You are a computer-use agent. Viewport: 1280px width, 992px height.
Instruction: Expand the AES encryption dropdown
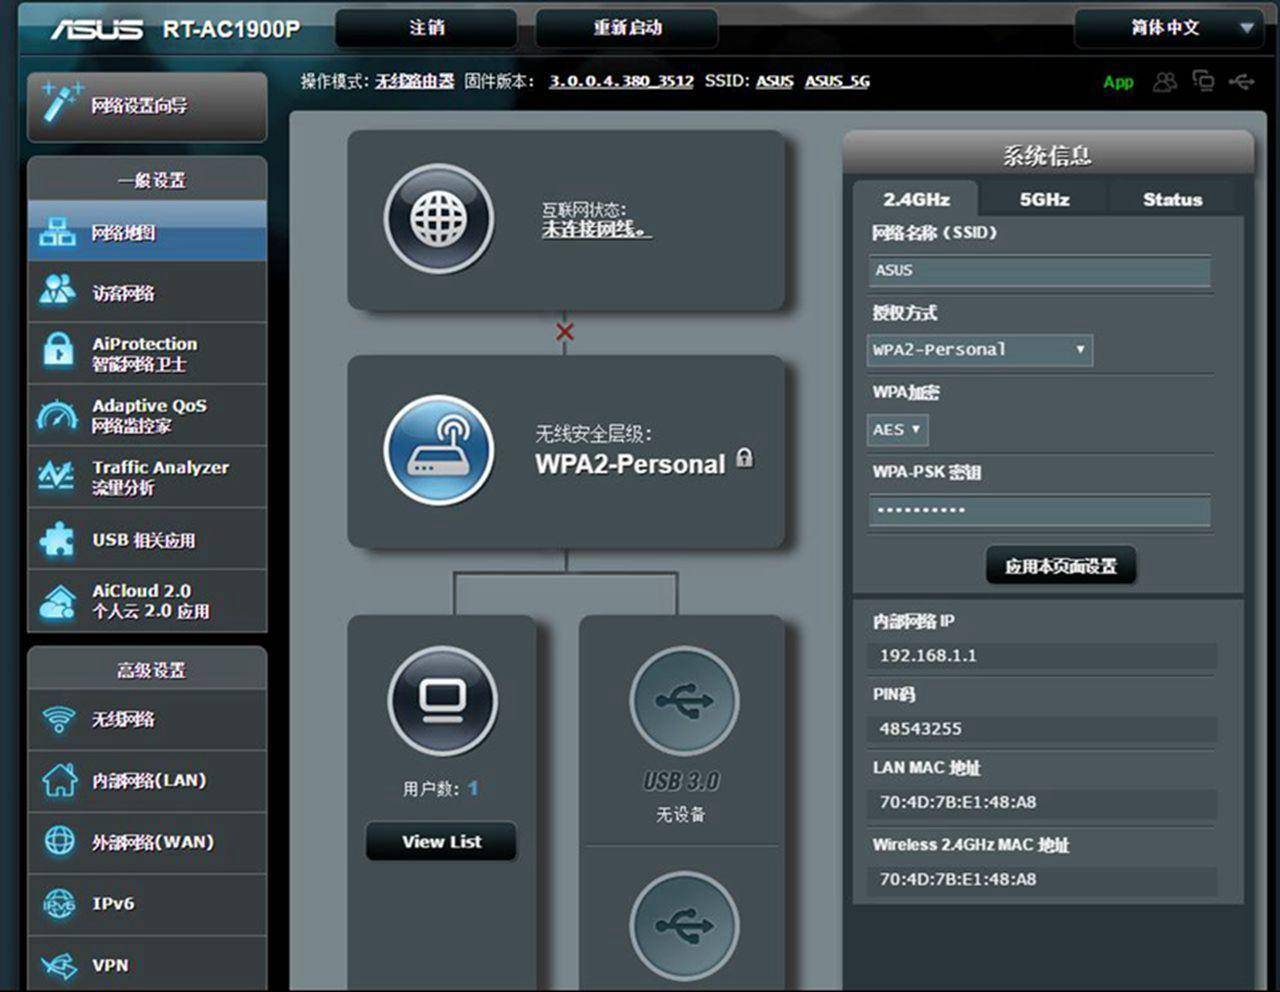point(897,430)
